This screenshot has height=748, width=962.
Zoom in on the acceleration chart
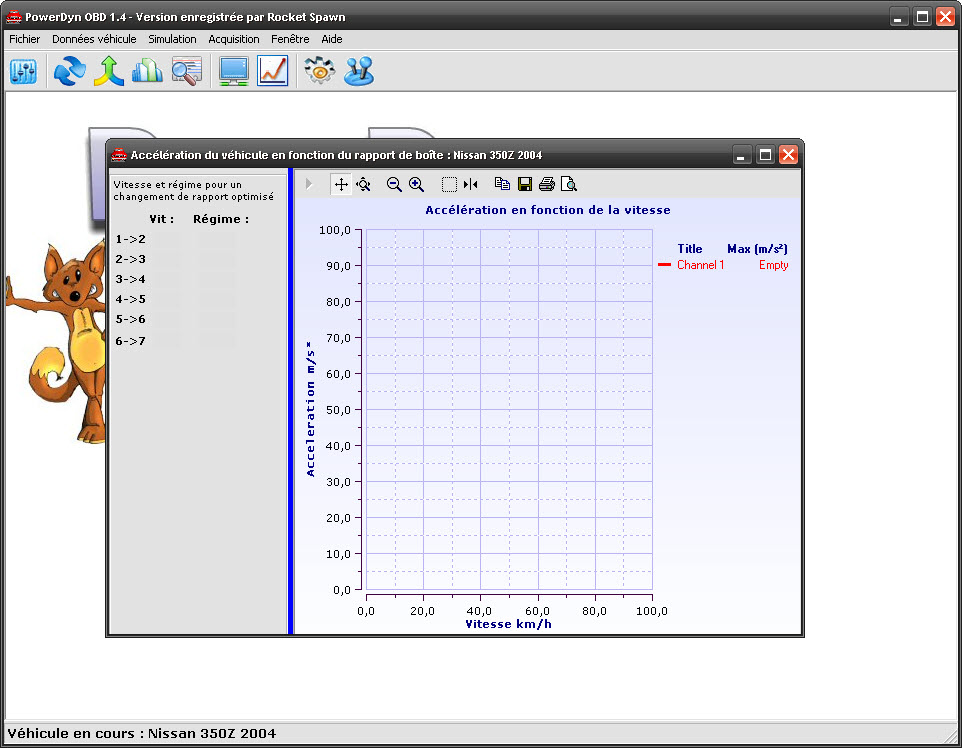tap(417, 184)
